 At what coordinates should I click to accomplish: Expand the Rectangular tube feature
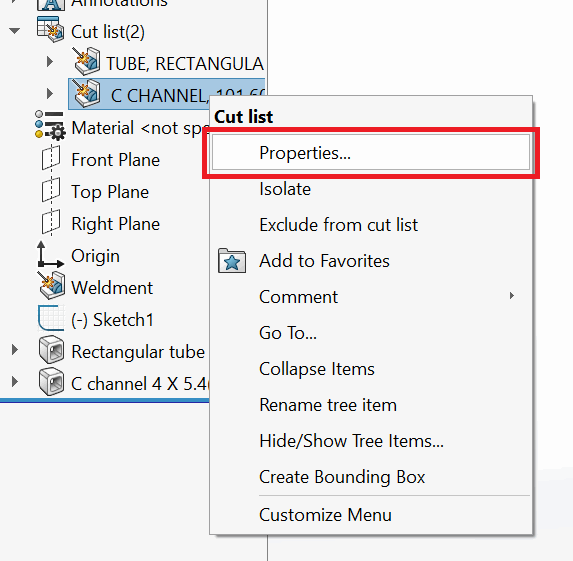click(15, 350)
